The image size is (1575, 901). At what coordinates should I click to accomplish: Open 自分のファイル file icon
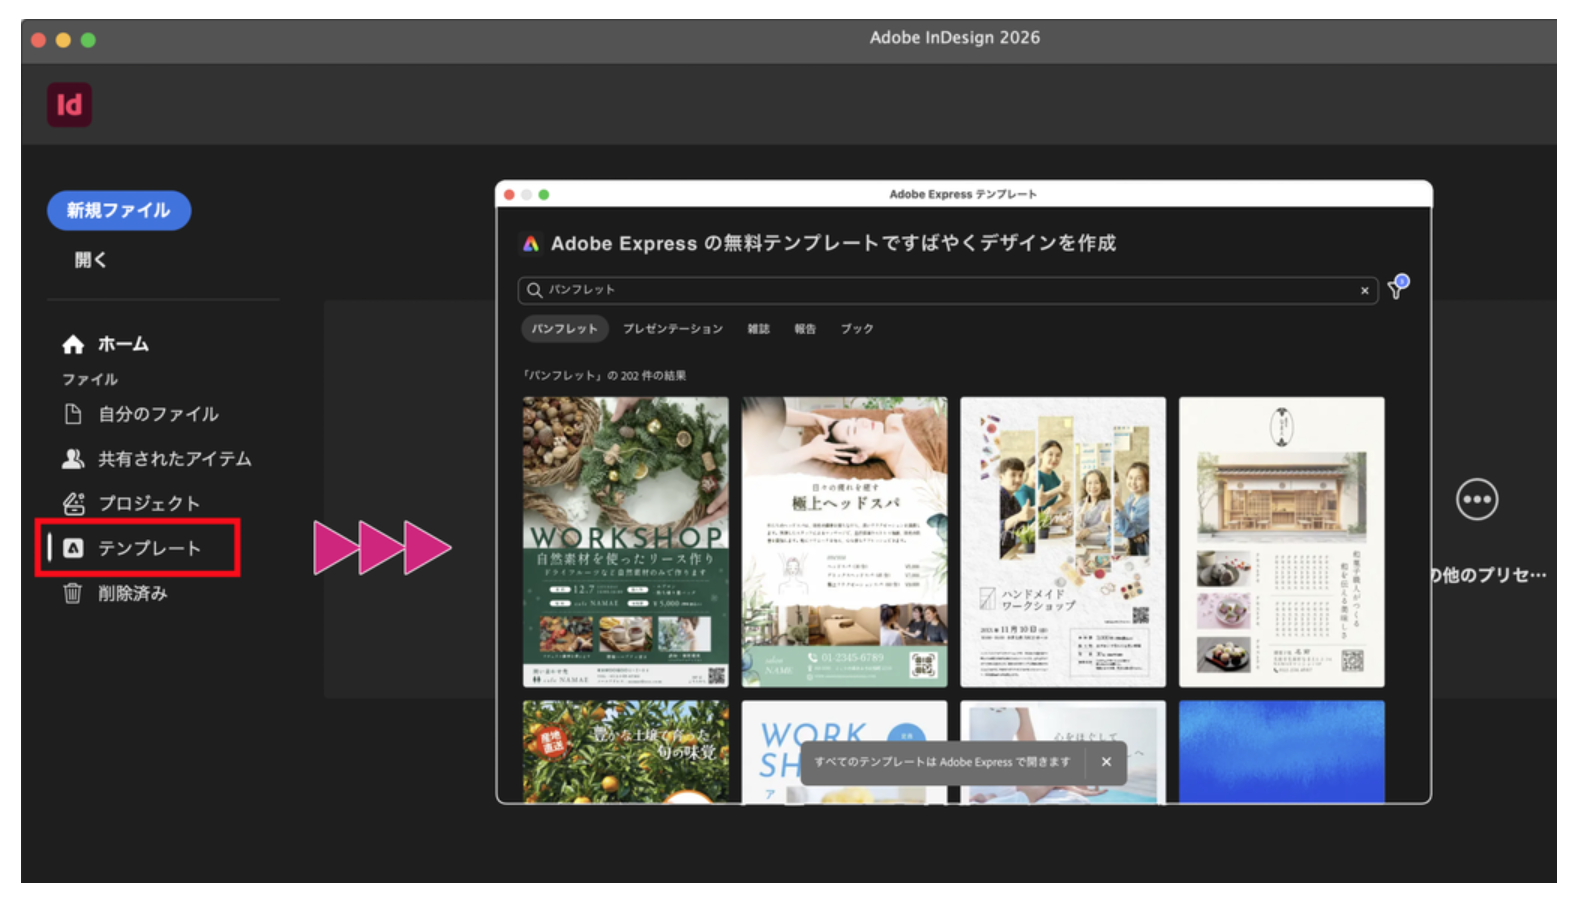pyautogui.click(x=73, y=414)
